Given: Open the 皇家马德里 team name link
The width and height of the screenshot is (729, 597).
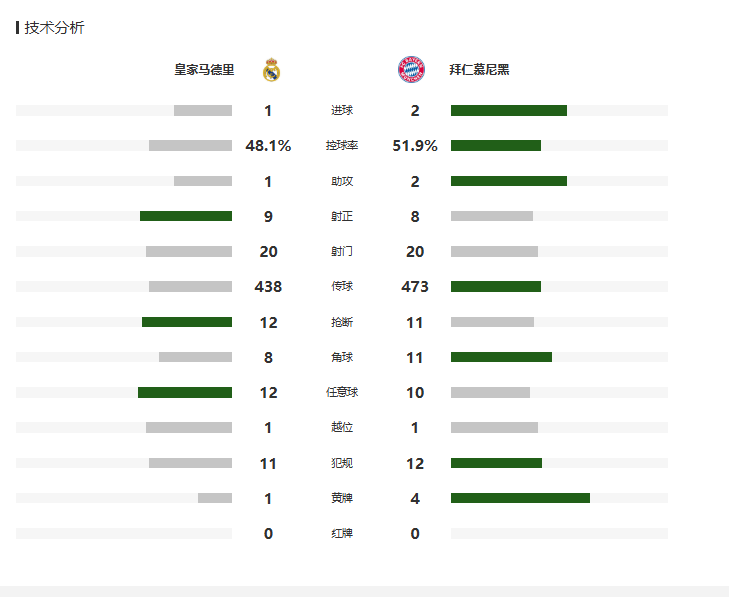Looking at the screenshot, I should pyautogui.click(x=204, y=70).
